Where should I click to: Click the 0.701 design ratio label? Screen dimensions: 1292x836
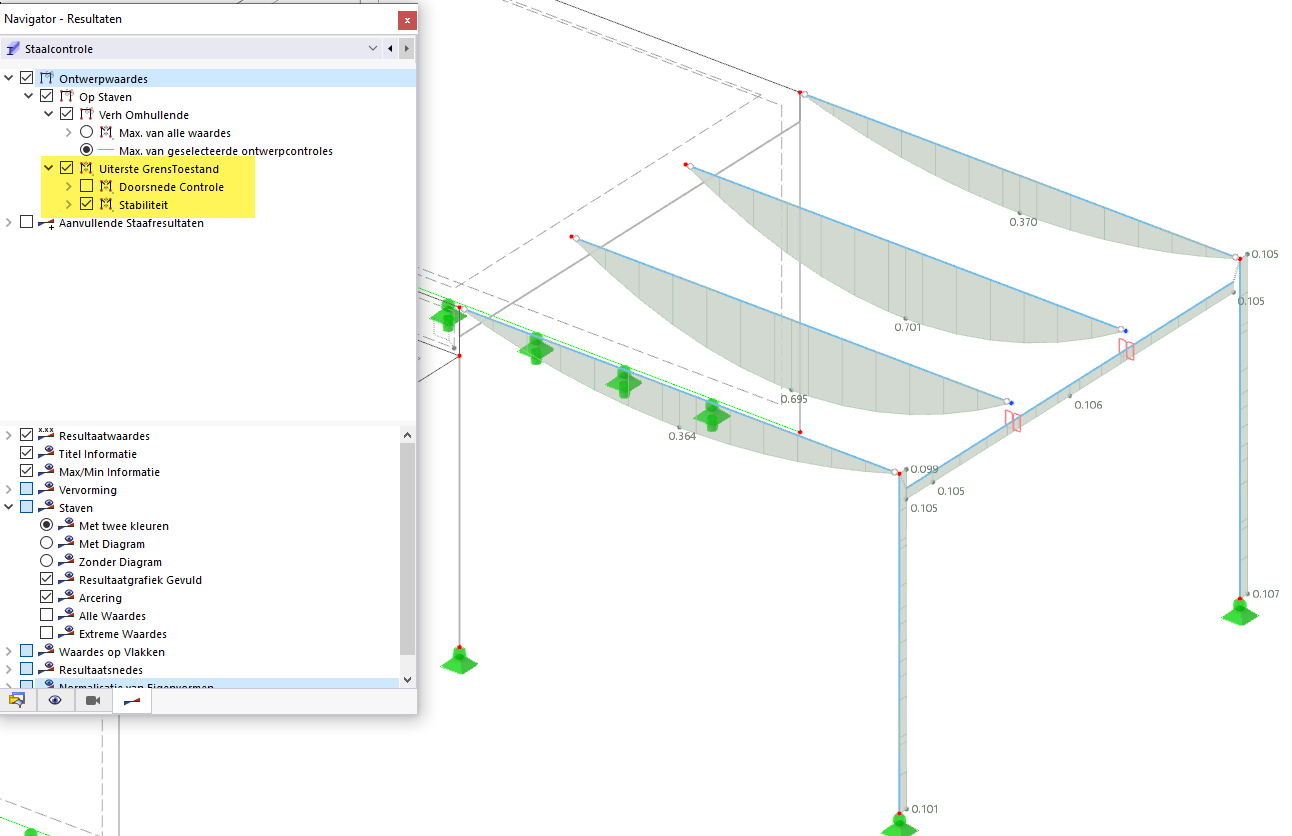coord(908,327)
